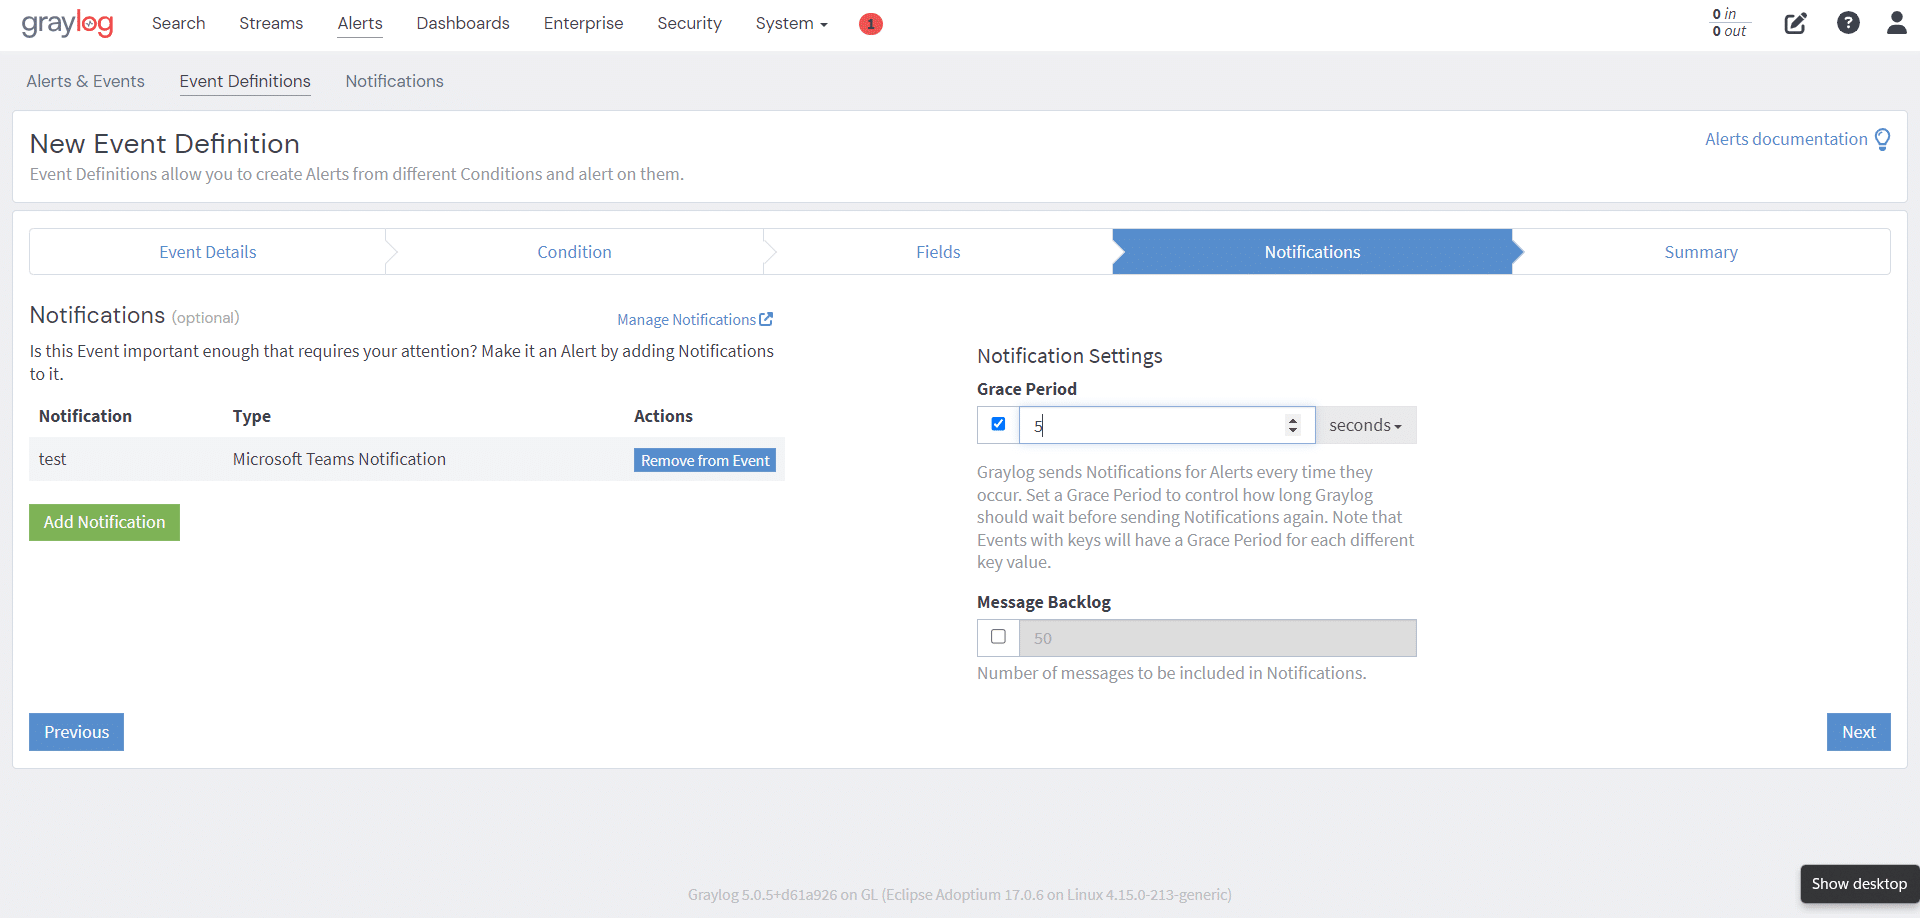1920x918 pixels.
Task: Click the Graylog logo
Action: (66, 24)
